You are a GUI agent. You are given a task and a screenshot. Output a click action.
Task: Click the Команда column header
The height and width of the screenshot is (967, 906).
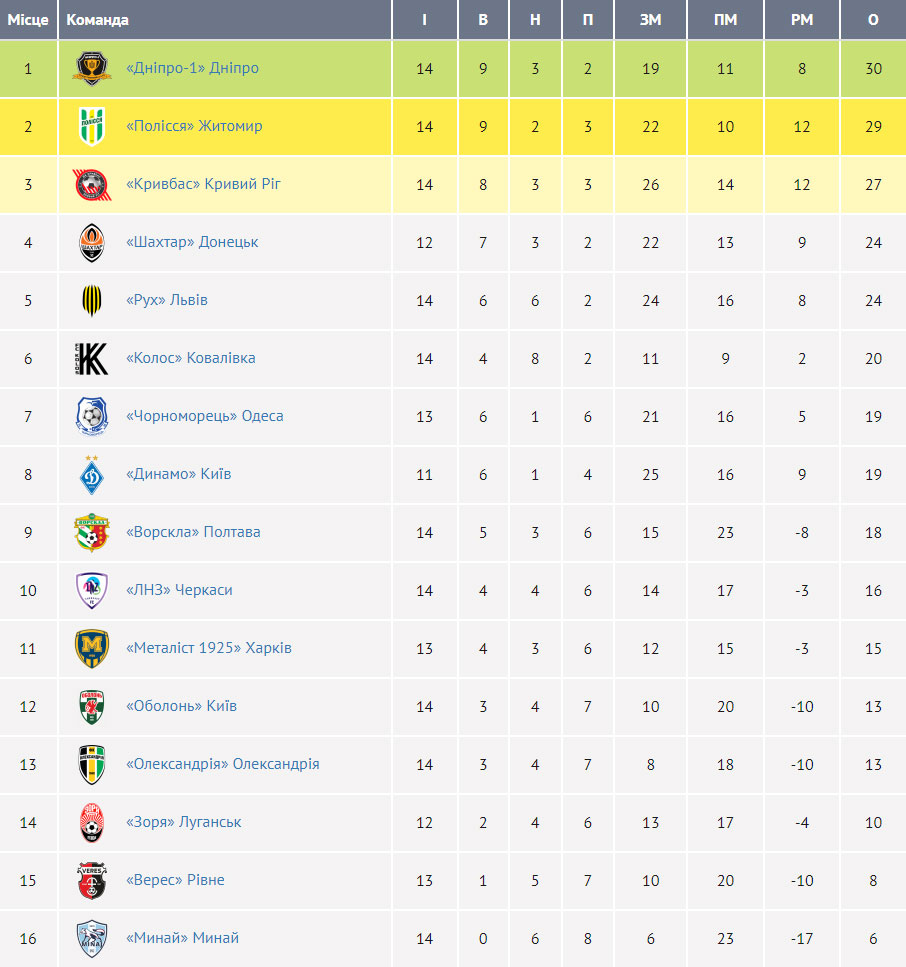(97, 20)
